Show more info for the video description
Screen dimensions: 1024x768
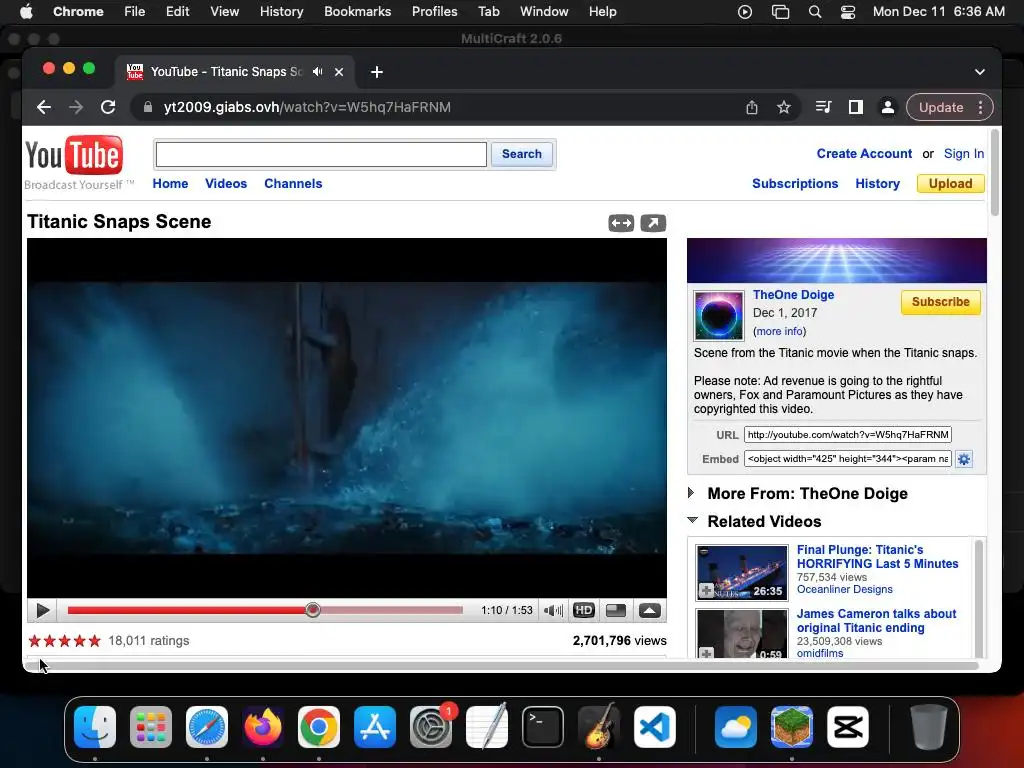click(x=780, y=331)
